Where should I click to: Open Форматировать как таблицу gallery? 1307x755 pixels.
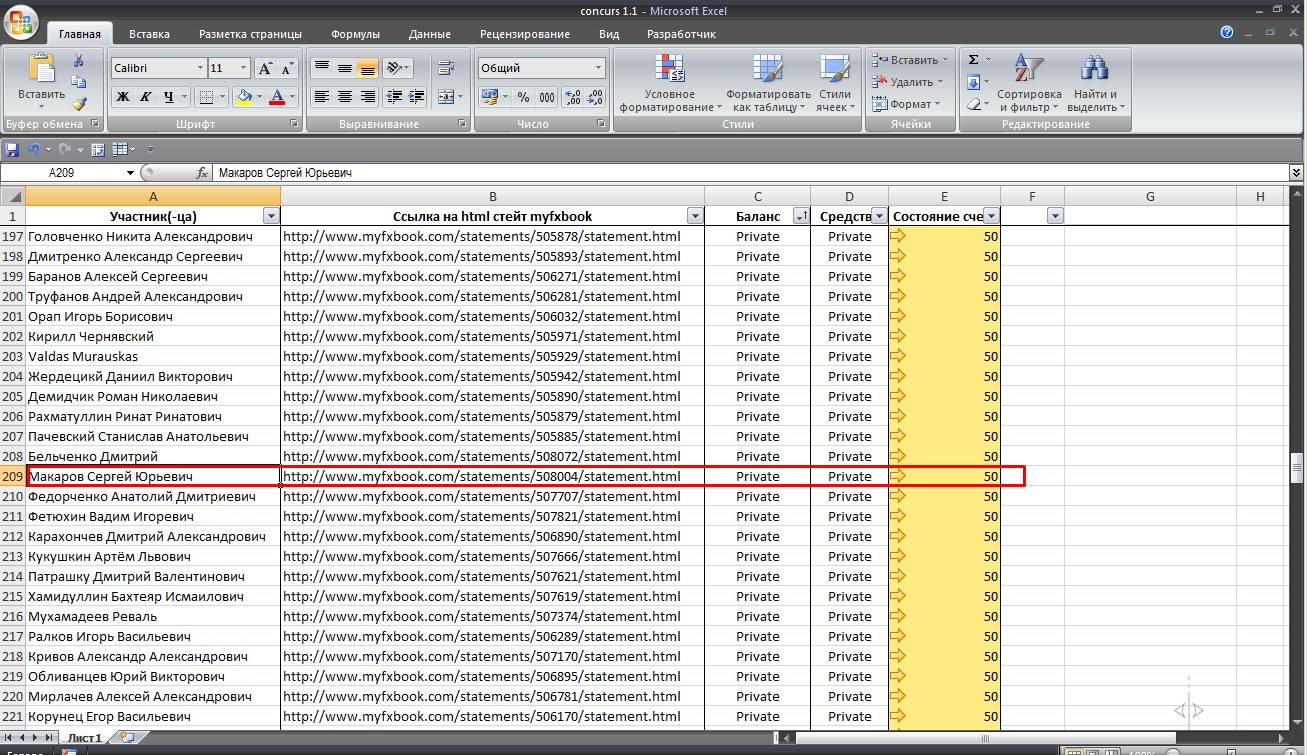(769, 82)
